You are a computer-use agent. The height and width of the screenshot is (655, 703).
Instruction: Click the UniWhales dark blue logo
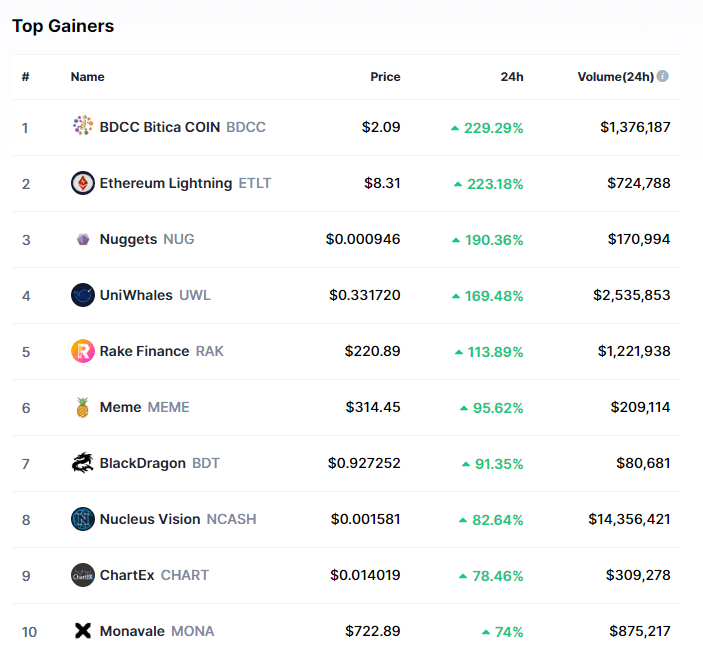coord(83,295)
